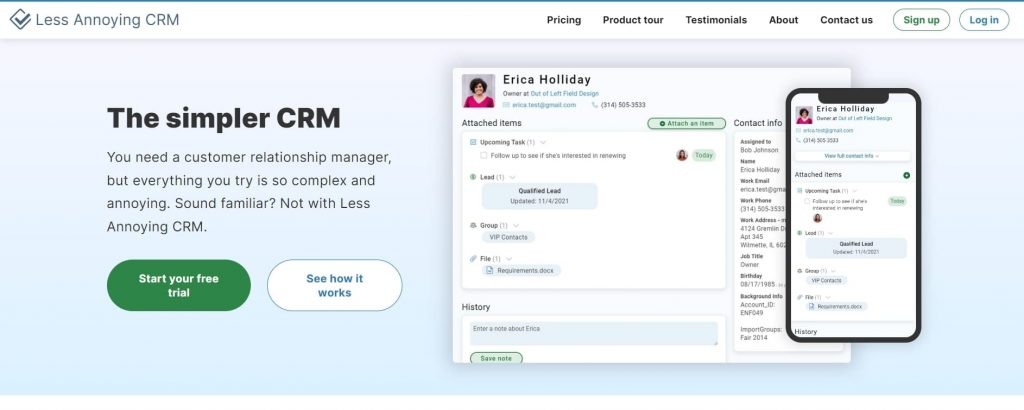The height and width of the screenshot is (410, 1024).
Task: Click the 'ENF049' account ID text
Action: (x=751, y=313)
